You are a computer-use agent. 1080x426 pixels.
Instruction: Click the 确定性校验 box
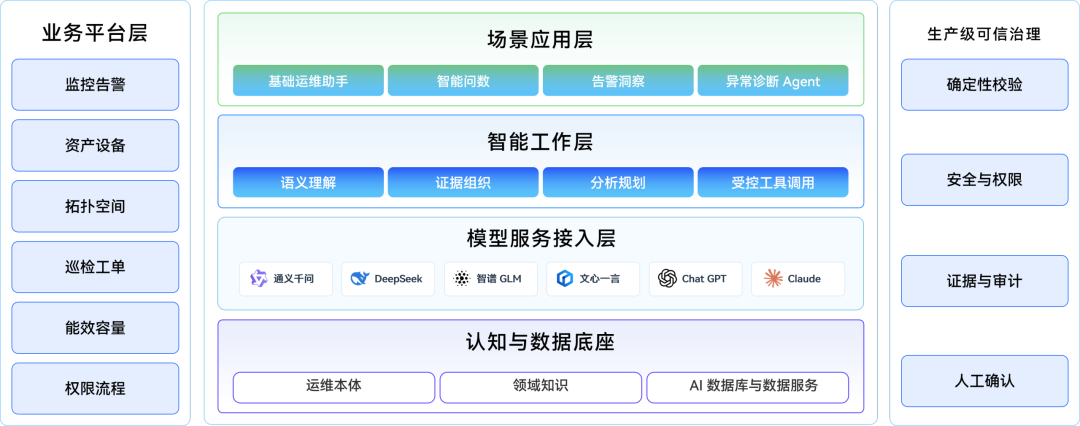tap(984, 85)
